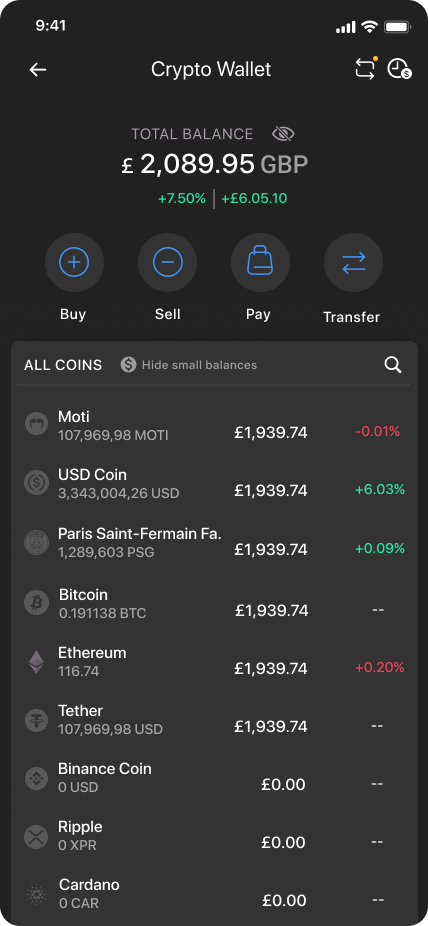Tap the Transfer arrows icon
The height and width of the screenshot is (926, 428).
[x=354, y=262]
